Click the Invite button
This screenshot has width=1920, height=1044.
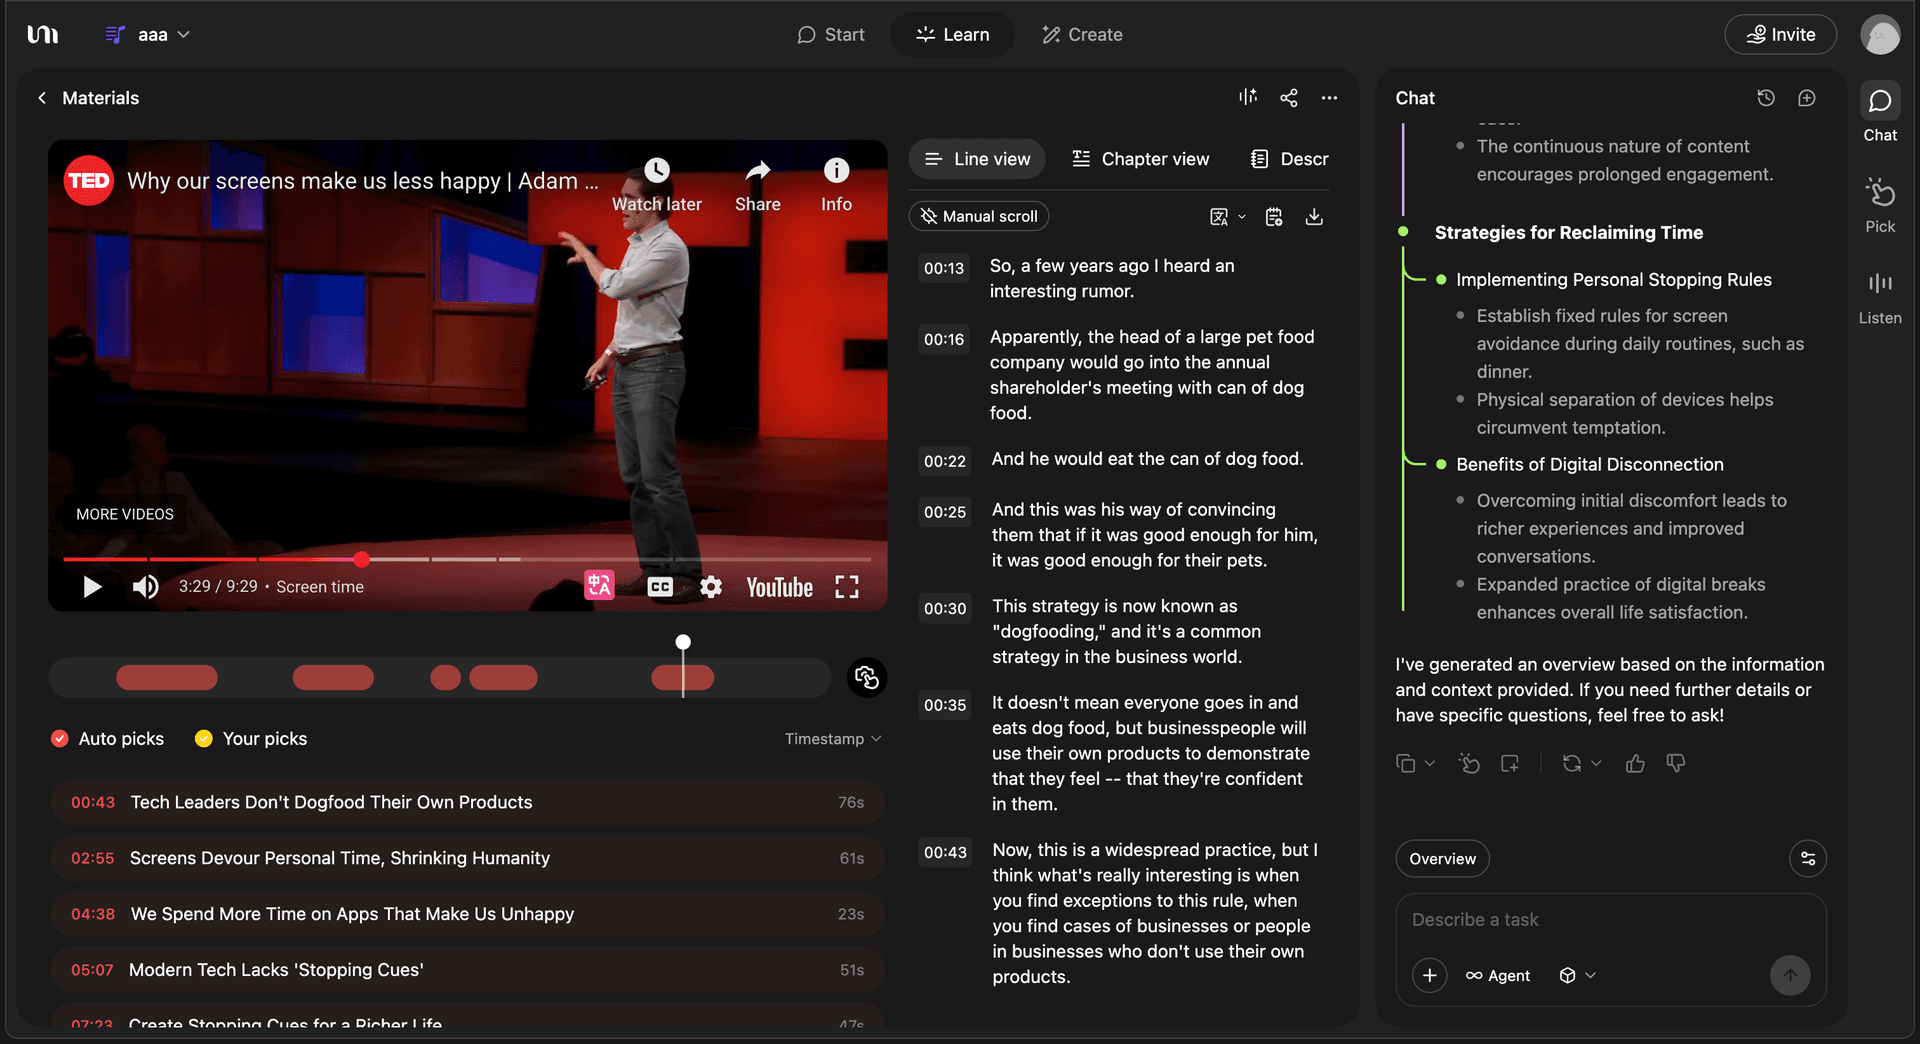(x=1780, y=35)
